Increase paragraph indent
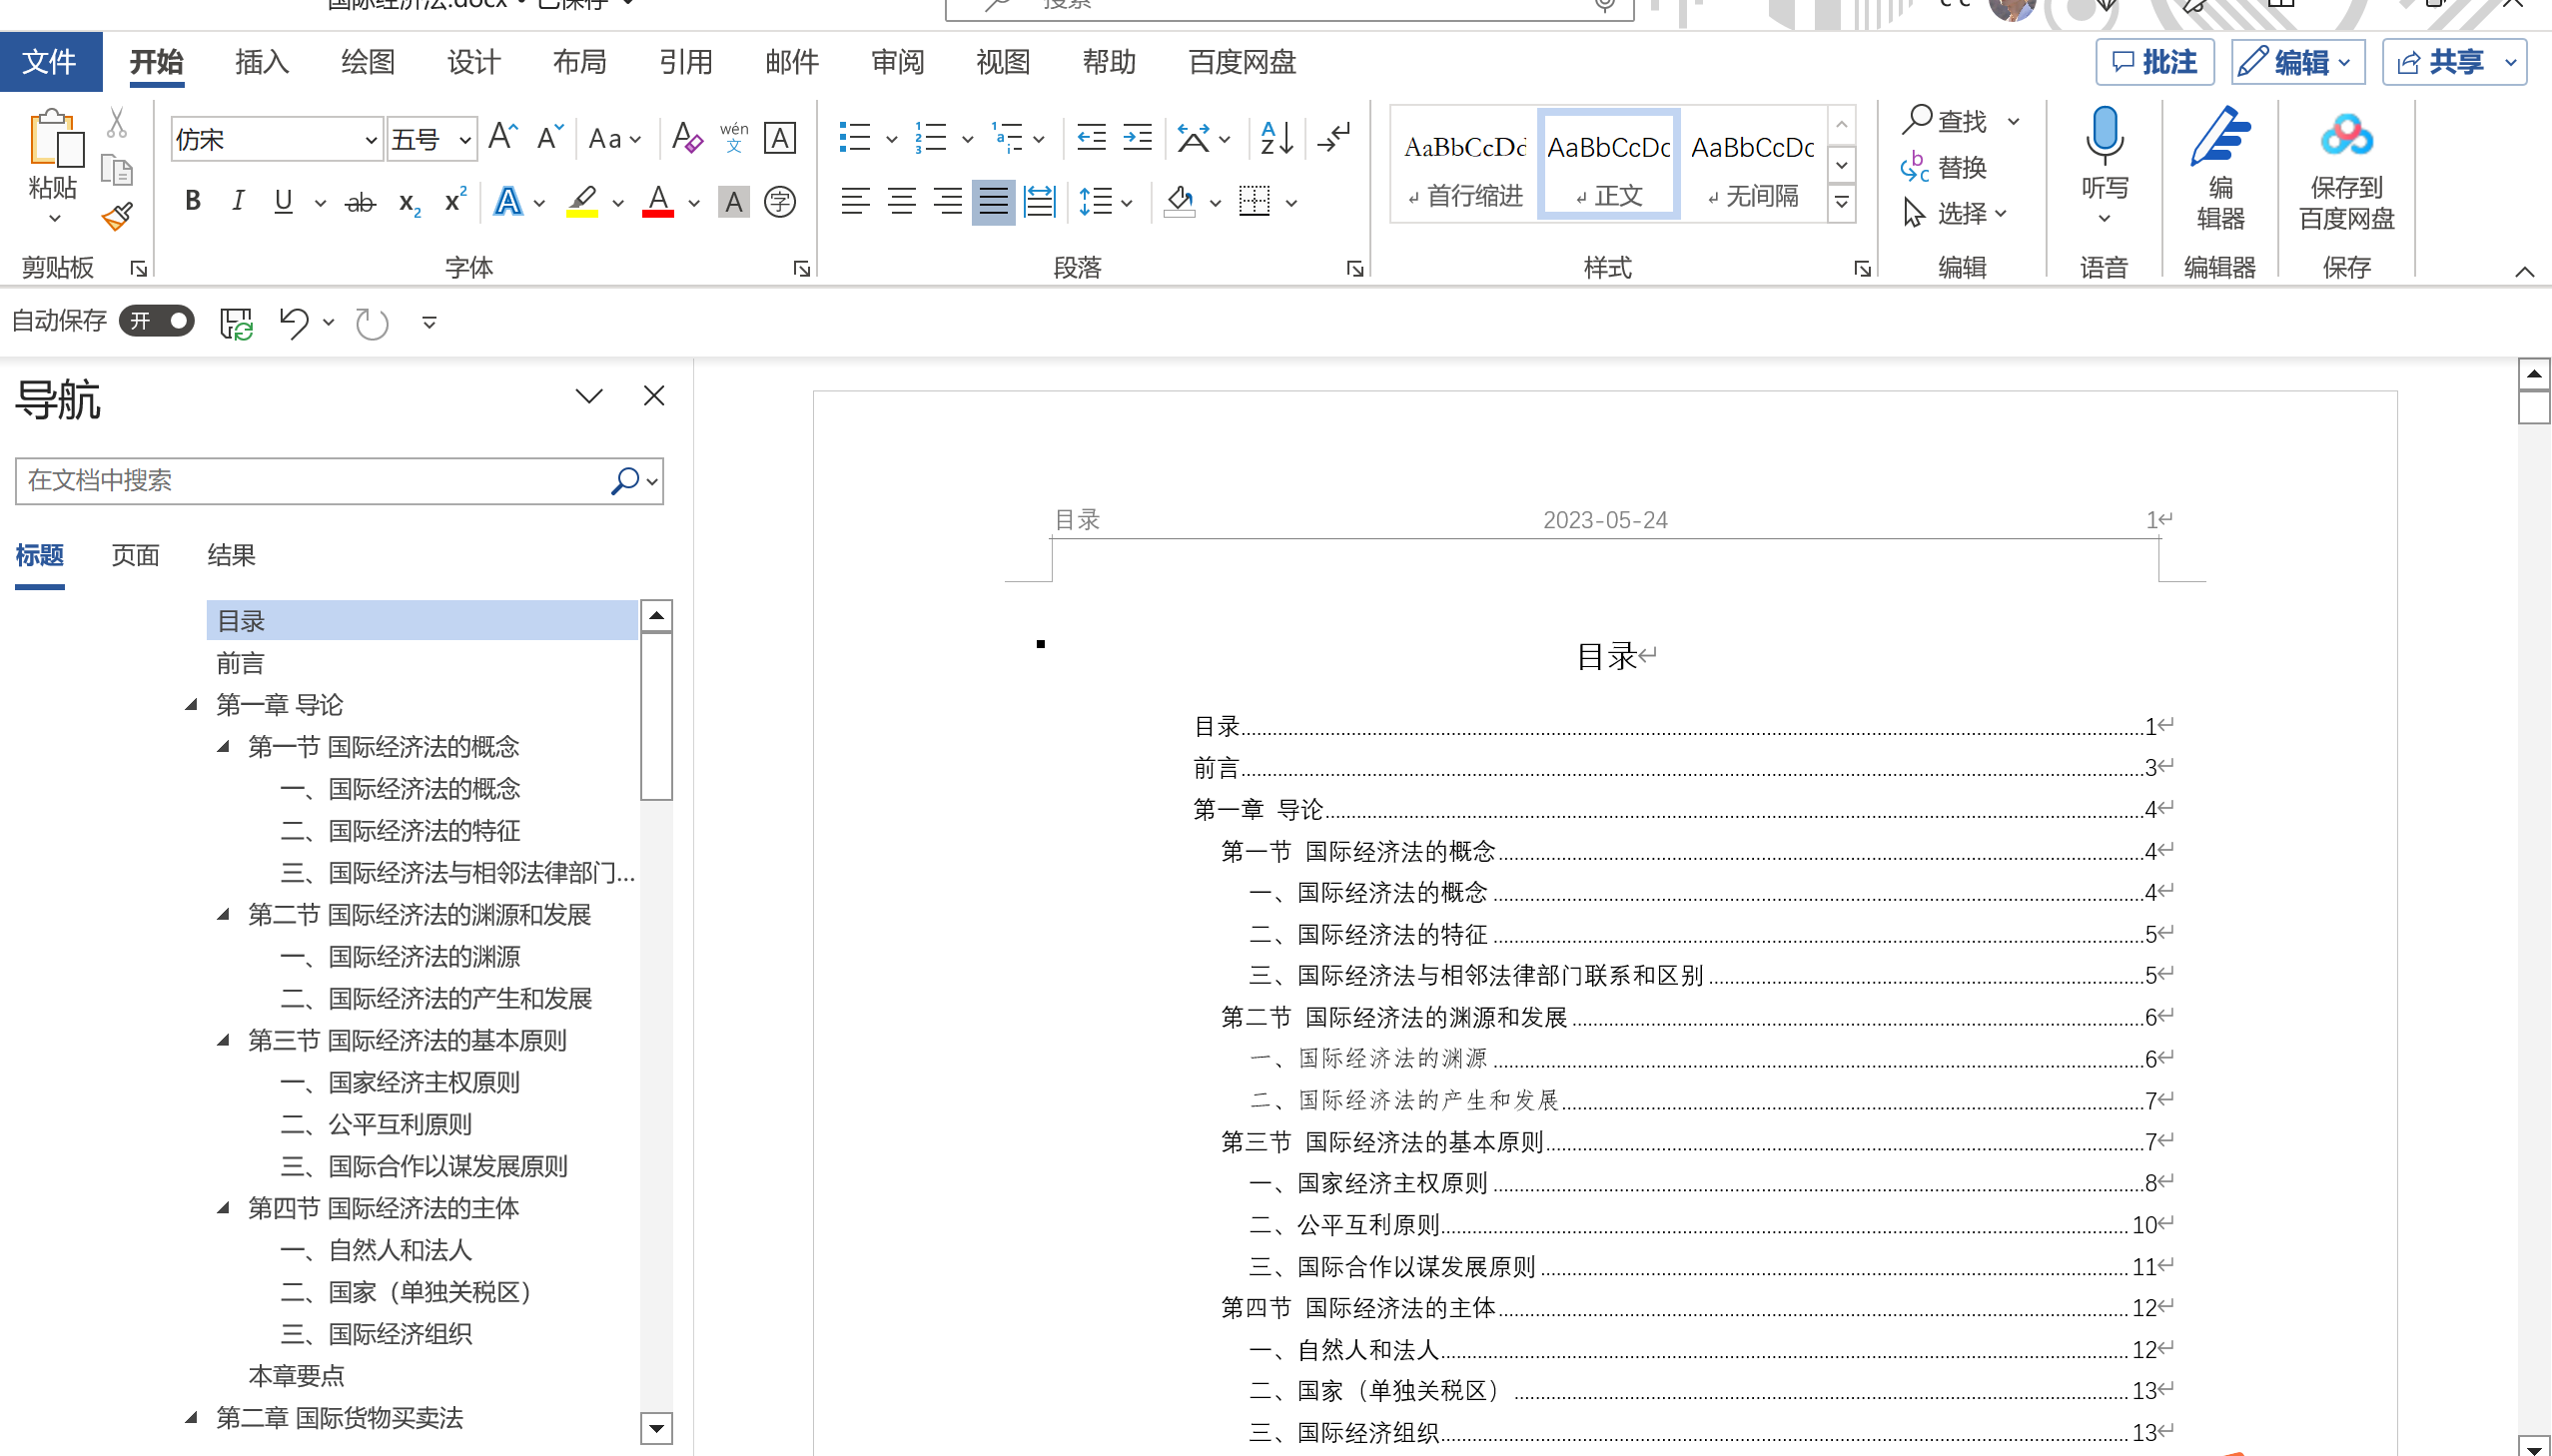This screenshot has width=2552, height=1456. 1137,137
